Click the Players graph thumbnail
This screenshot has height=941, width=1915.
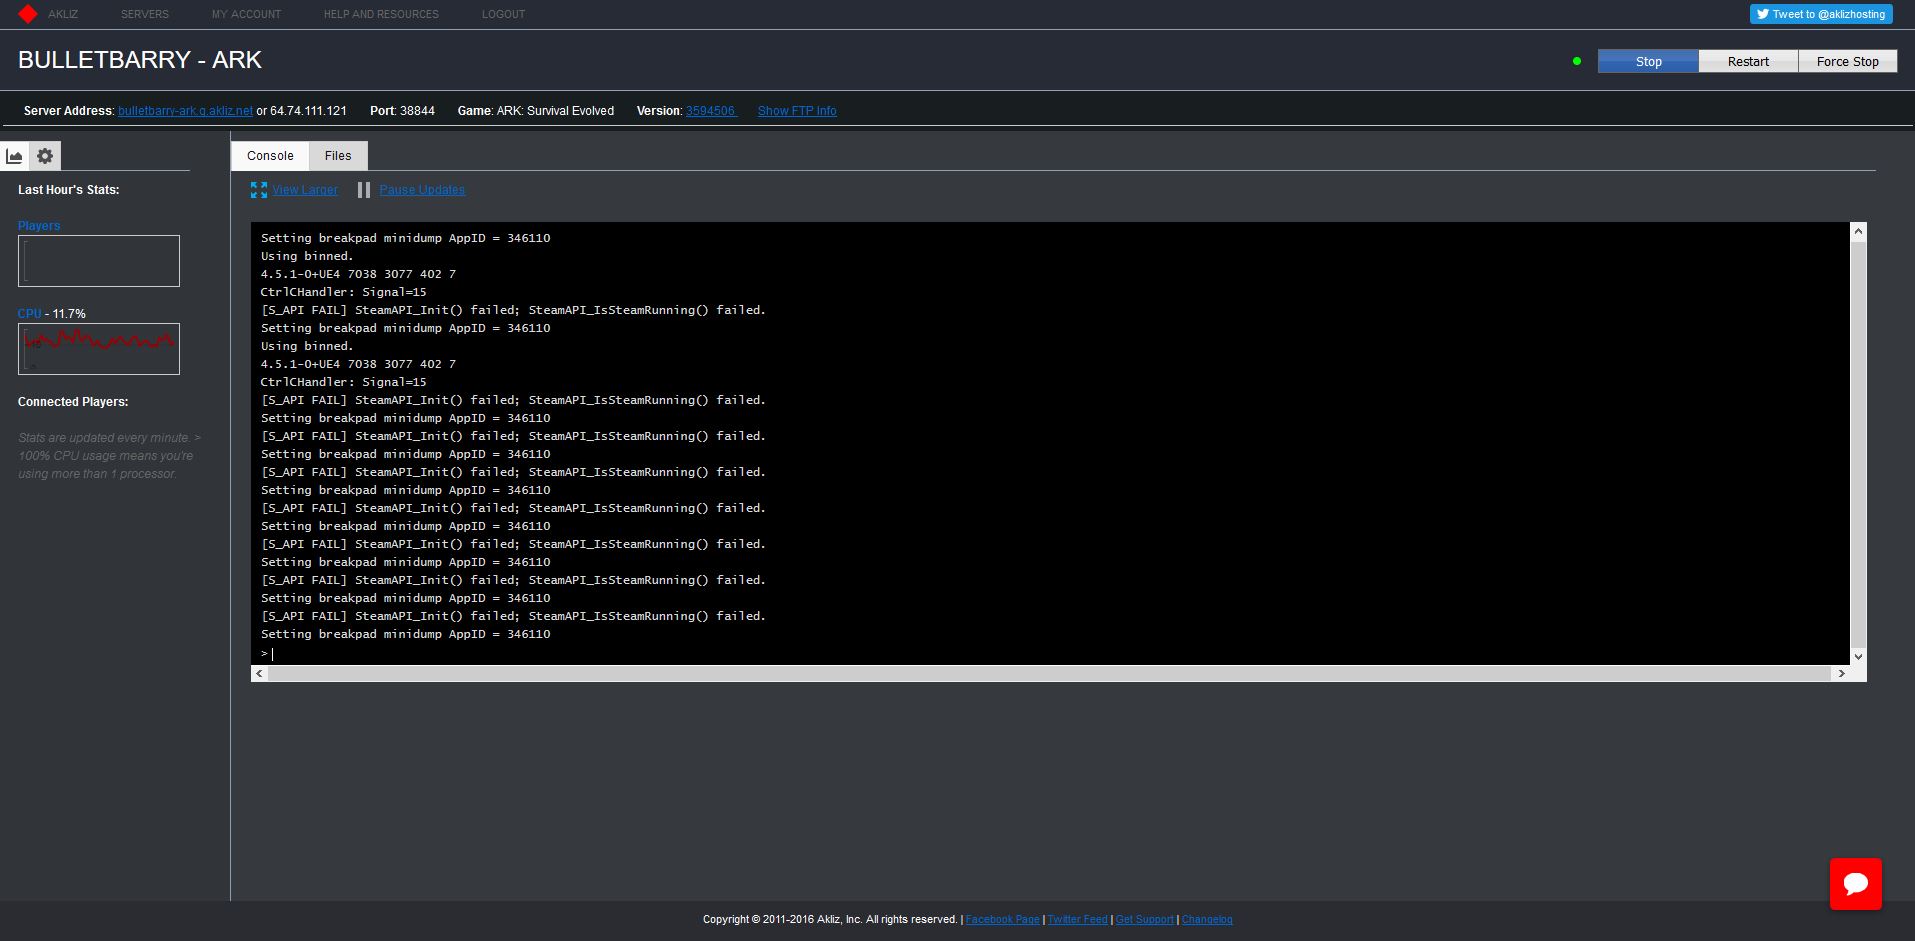[99, 261]
